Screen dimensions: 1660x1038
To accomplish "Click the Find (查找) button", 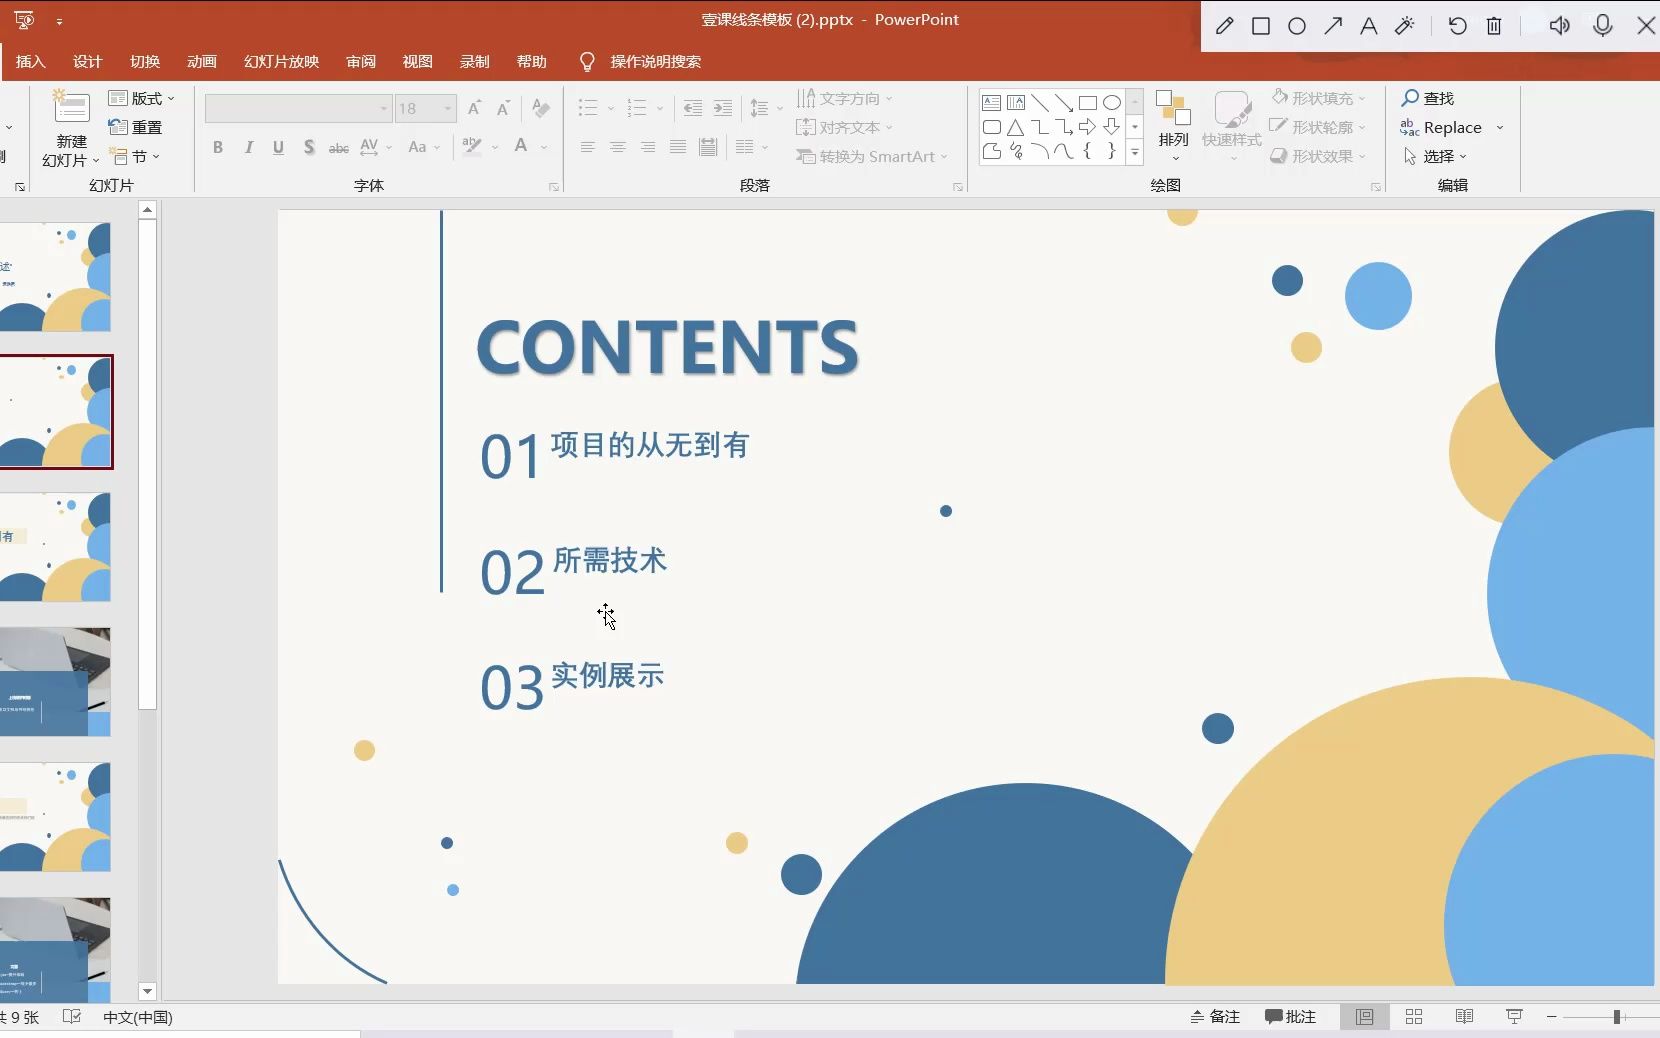I will point(1428,98).
